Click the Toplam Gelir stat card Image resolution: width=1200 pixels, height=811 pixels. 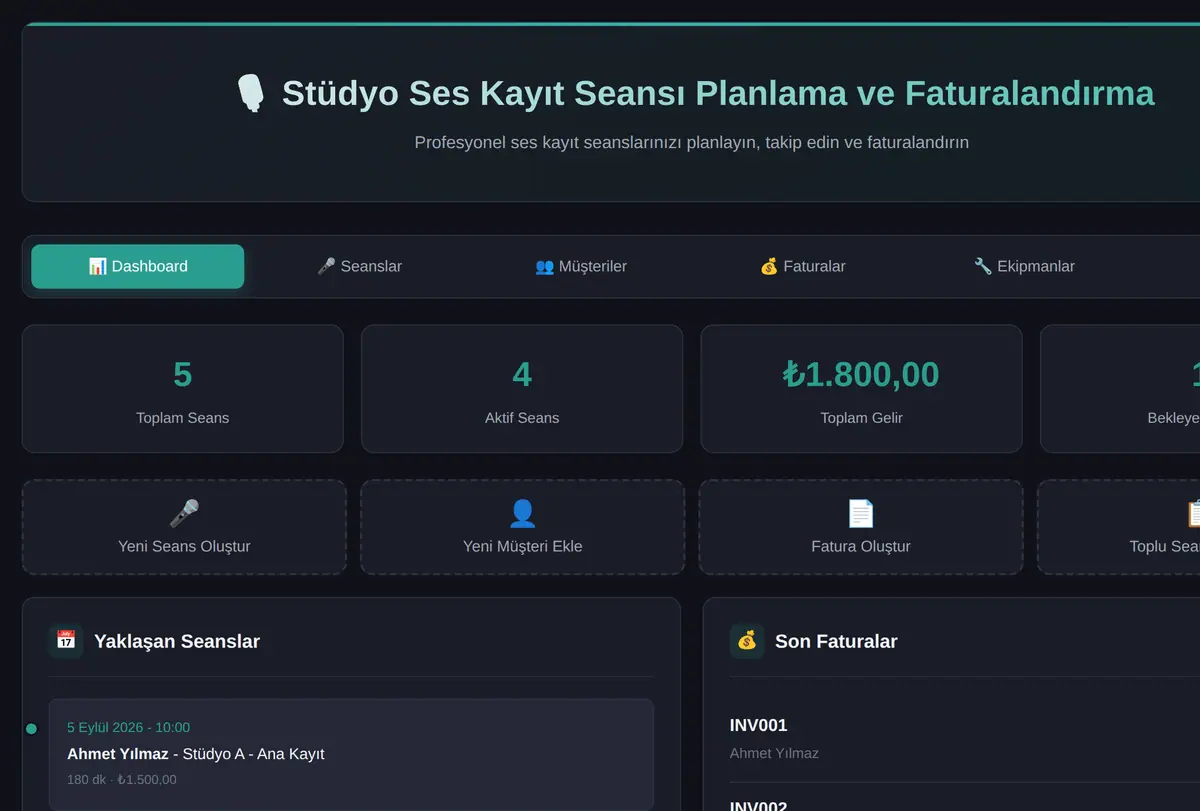861,389
